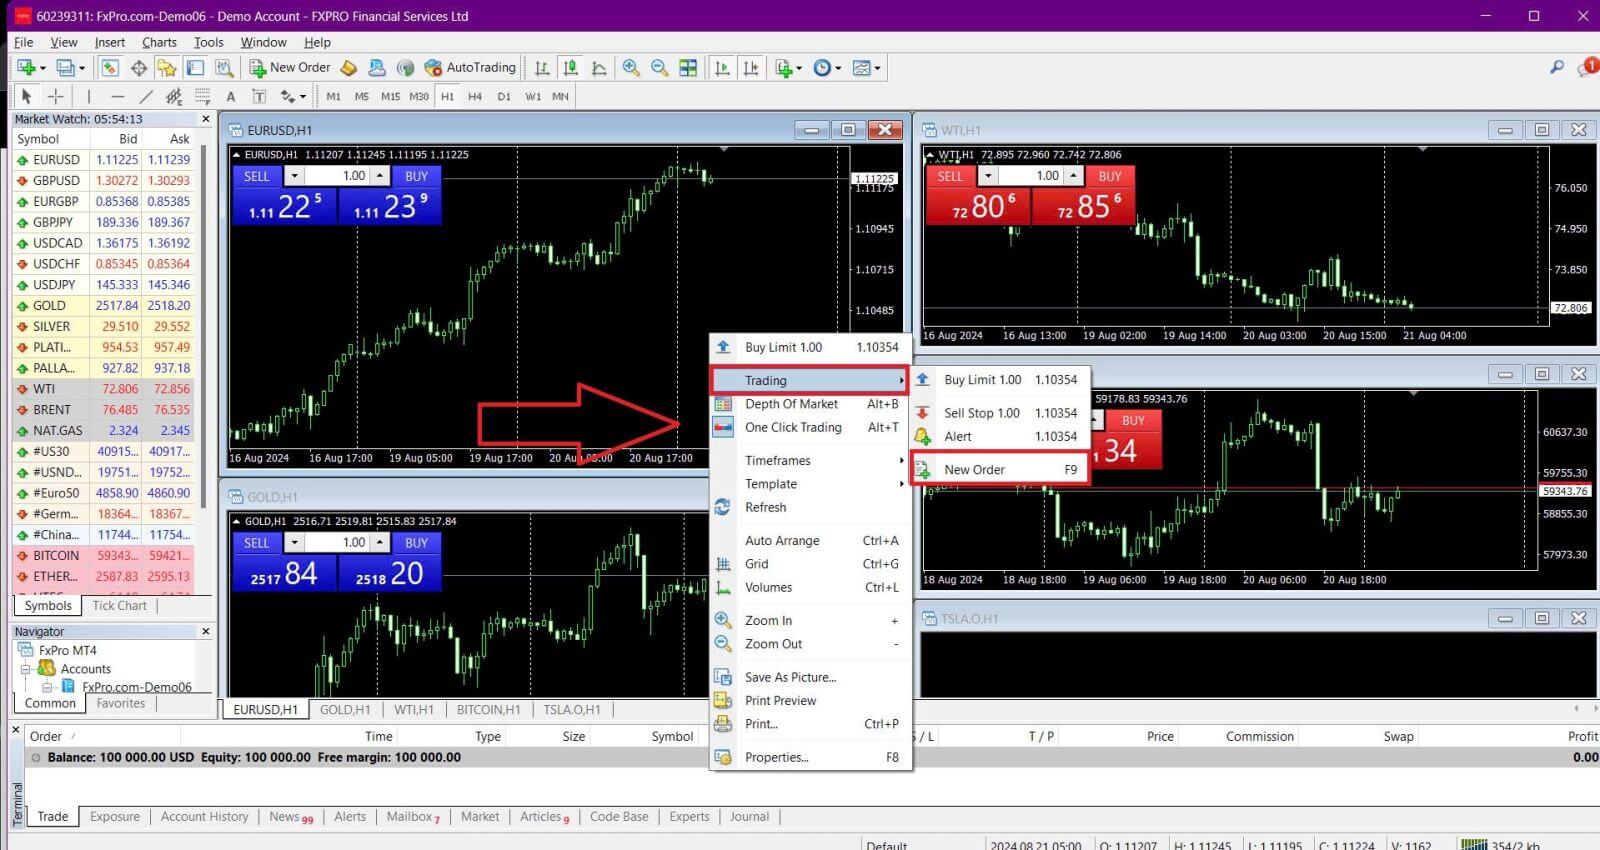Open the Search magnifier at top right
The height and width of the screenshot is (850, 1600).
coord(1556,67)
